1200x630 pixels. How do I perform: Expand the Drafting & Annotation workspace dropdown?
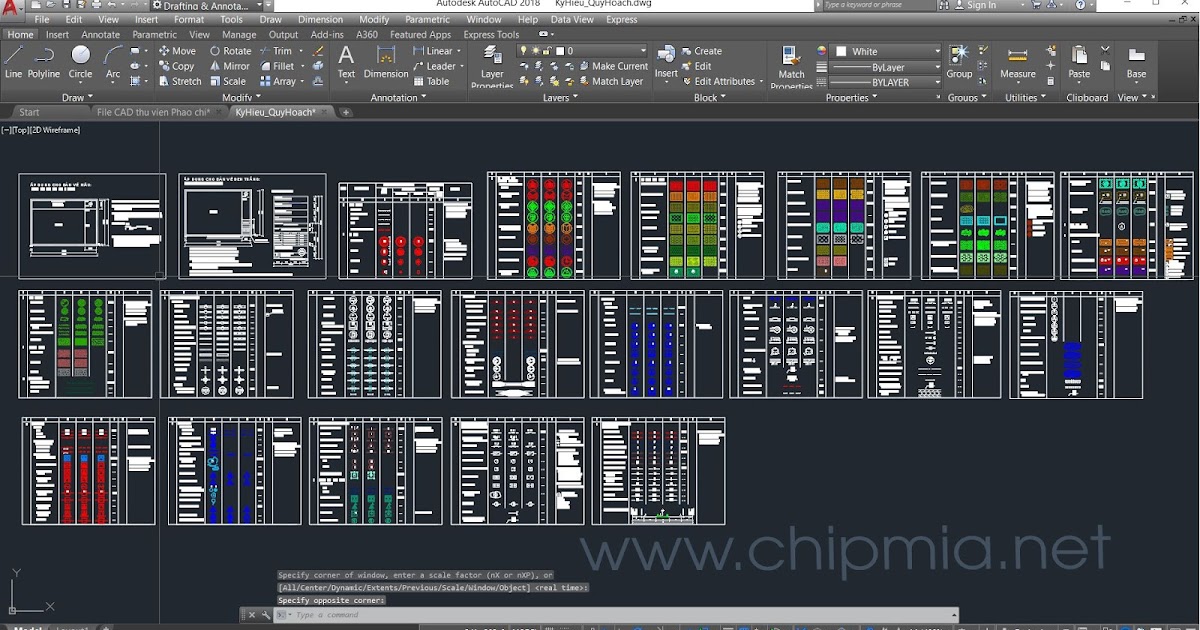pos(206,5)
